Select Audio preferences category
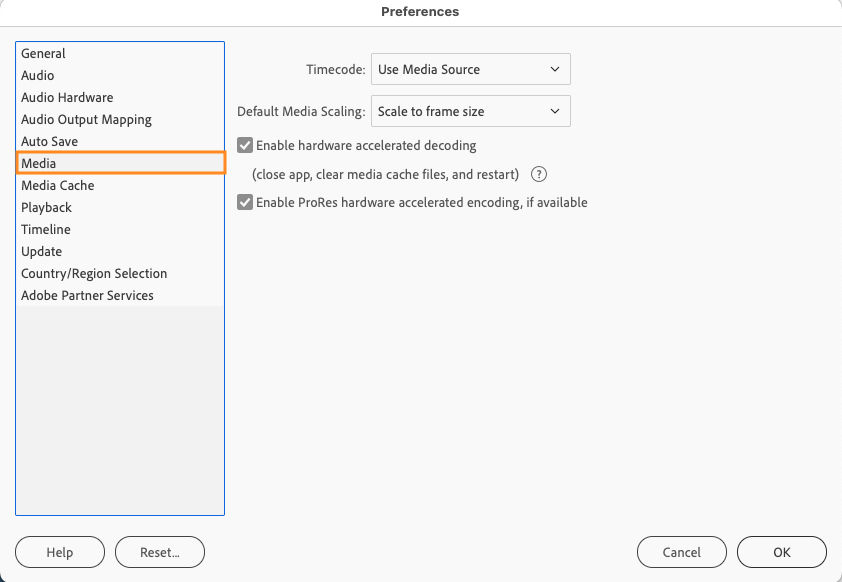The width and height of the screenshot is (842, 582). point(38,75)
